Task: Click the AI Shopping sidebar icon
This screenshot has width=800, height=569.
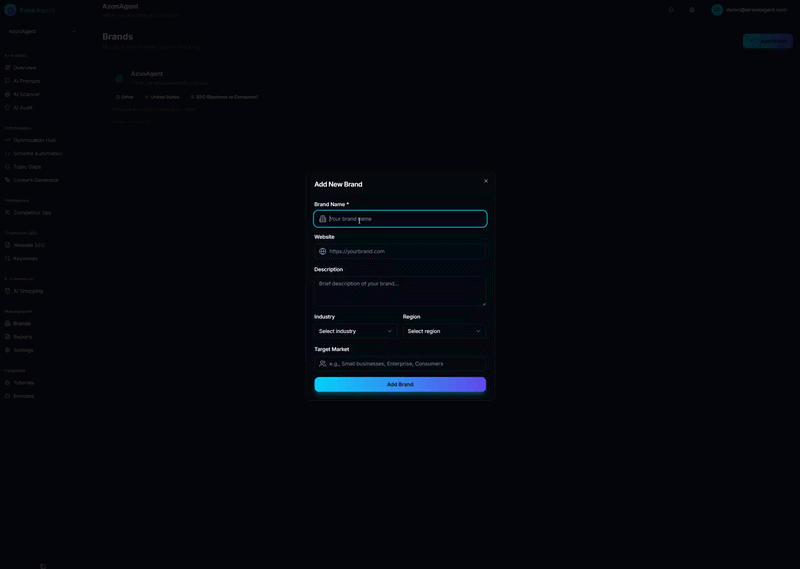Action: click(8, 291)
